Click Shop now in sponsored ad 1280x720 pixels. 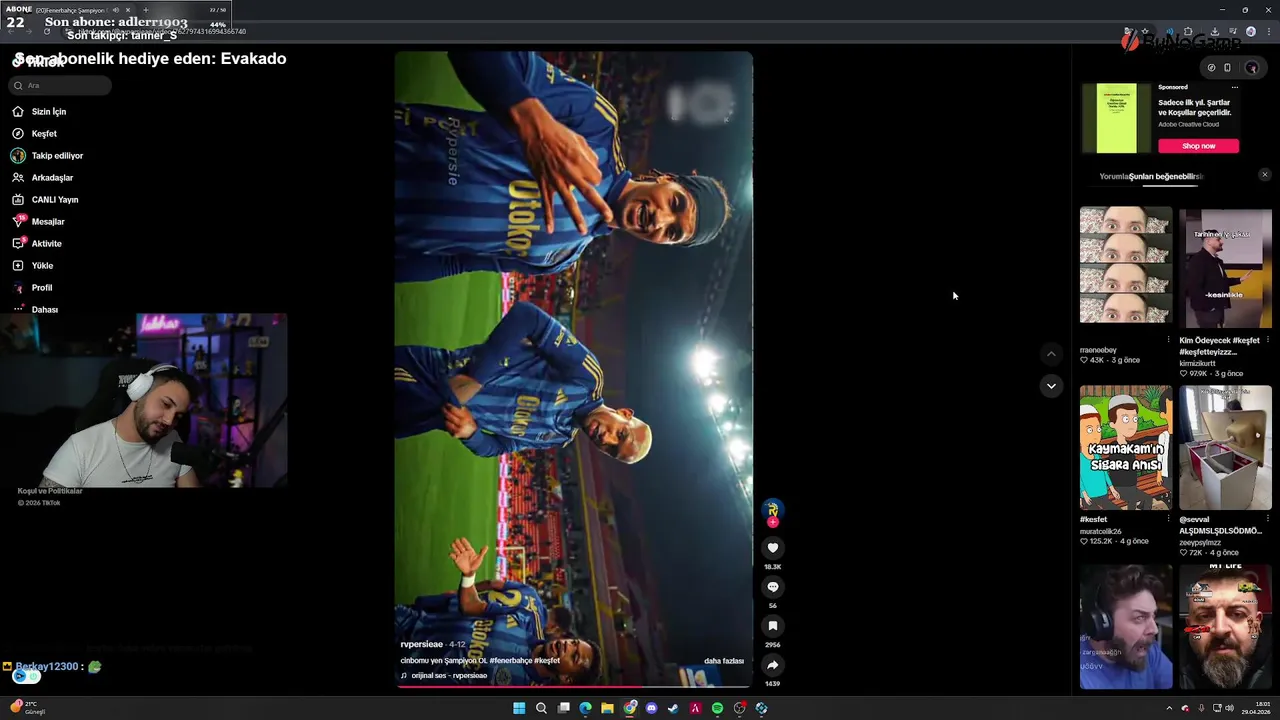tap(1198, 146)
